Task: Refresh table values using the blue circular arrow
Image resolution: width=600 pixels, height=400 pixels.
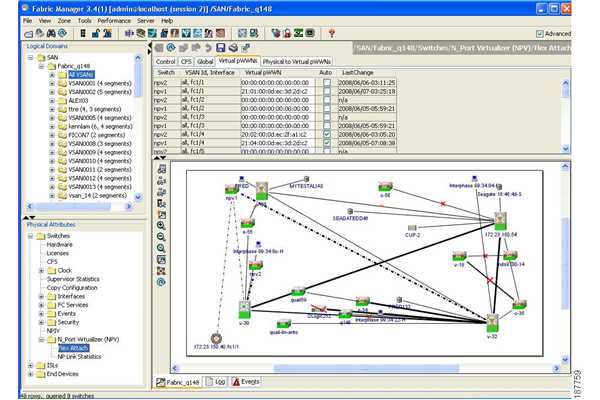Action: click(171, 47)
